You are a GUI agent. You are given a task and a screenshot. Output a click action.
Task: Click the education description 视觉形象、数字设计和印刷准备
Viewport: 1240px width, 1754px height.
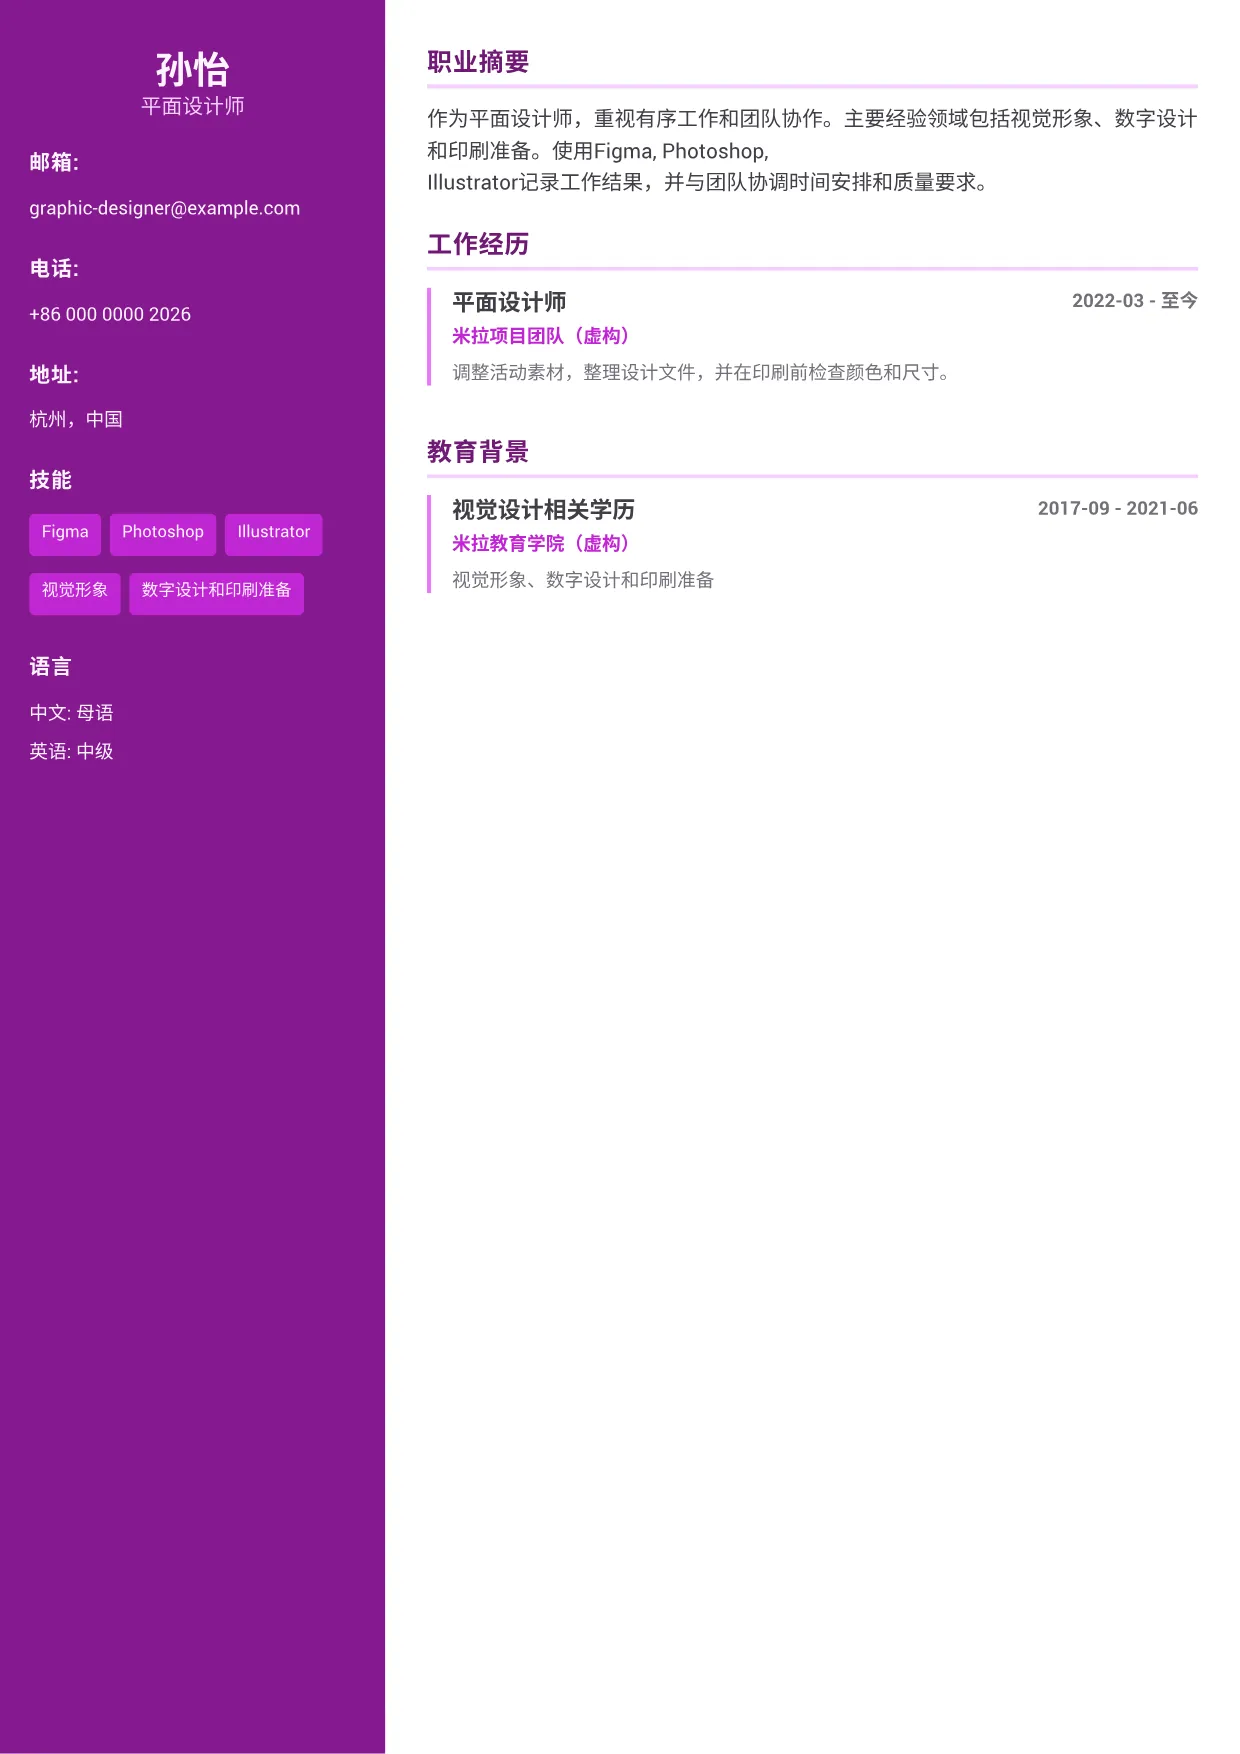[583, 580]
